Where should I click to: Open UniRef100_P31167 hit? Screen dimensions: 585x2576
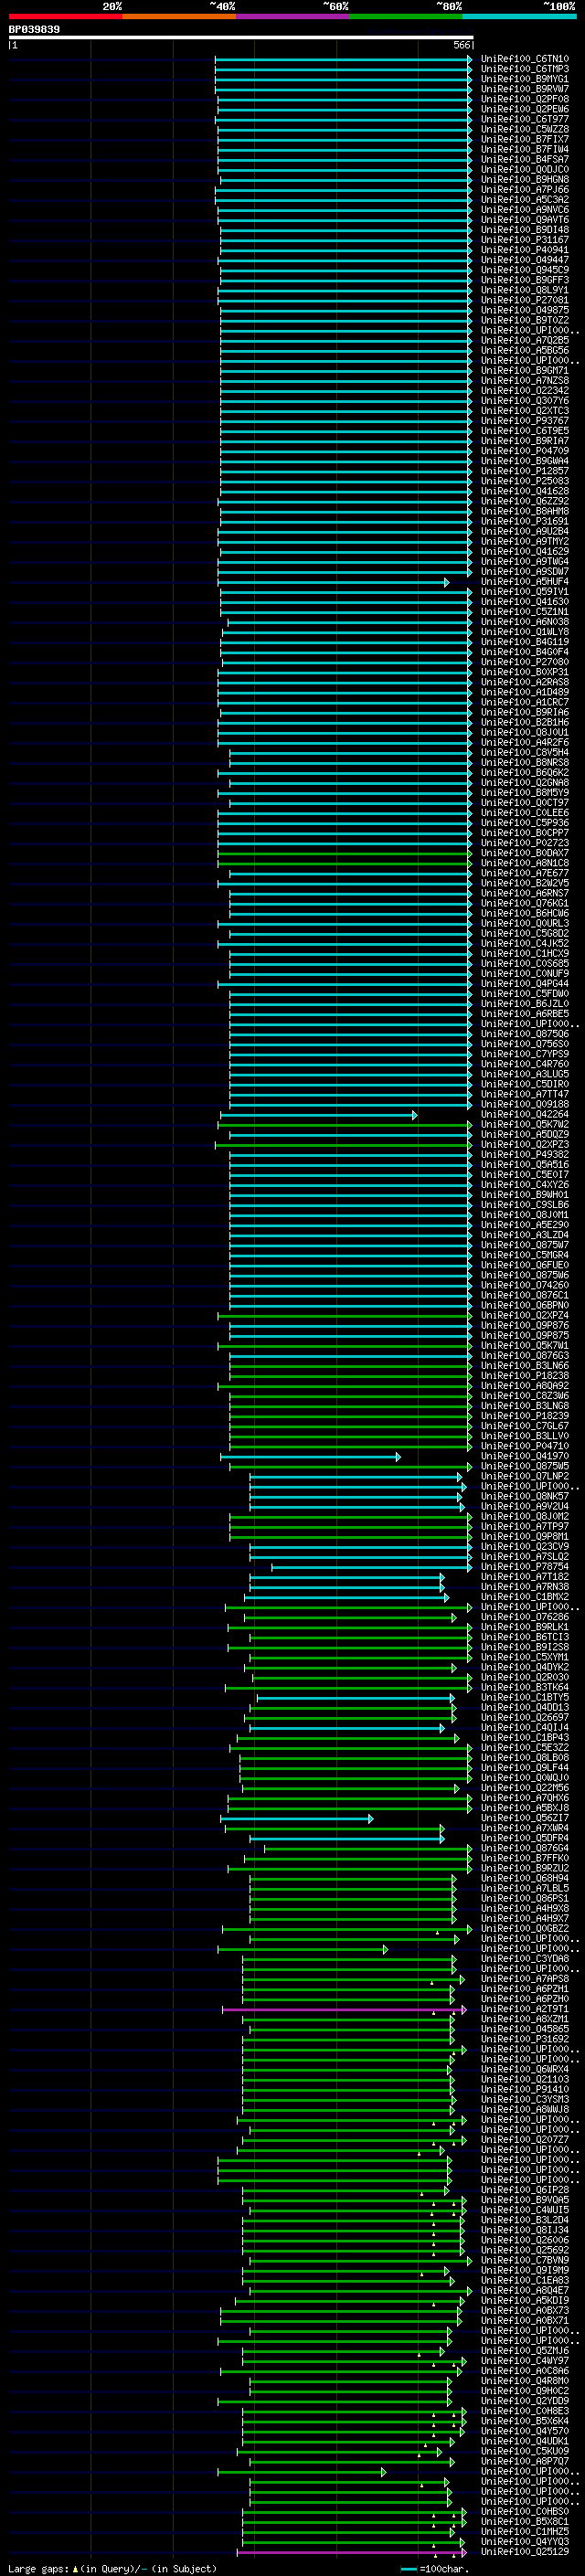(x=524, y=240)
